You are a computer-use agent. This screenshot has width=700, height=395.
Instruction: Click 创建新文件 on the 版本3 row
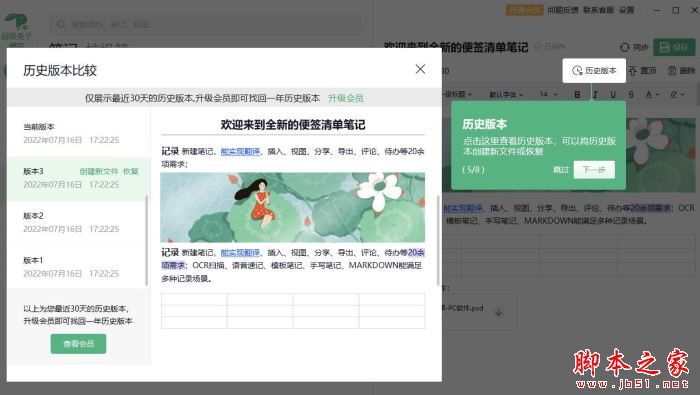point(99,171)
